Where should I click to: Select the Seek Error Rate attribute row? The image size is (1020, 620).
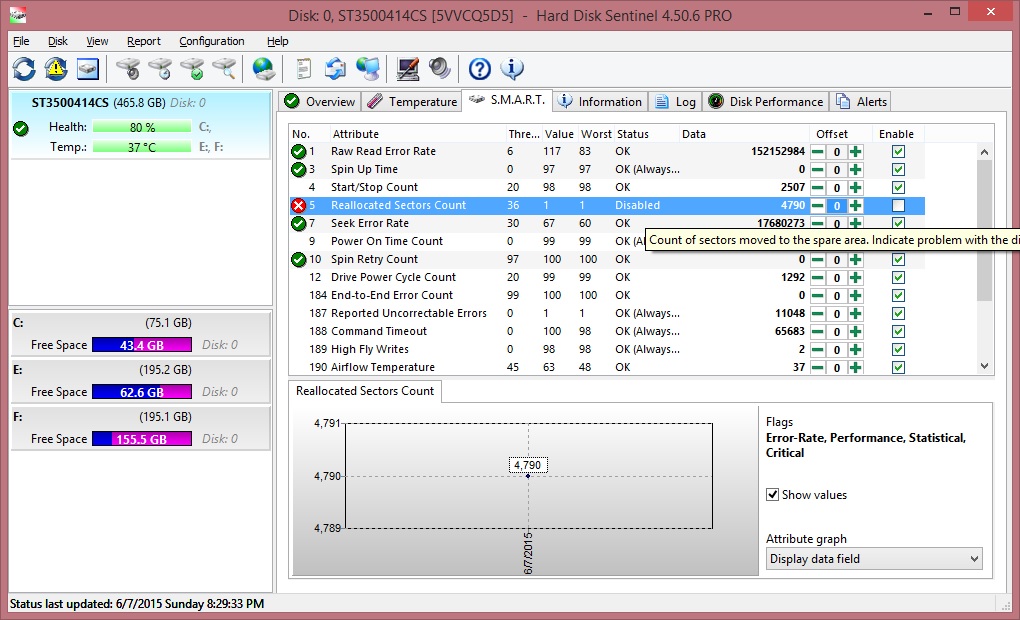click(606, 223)
